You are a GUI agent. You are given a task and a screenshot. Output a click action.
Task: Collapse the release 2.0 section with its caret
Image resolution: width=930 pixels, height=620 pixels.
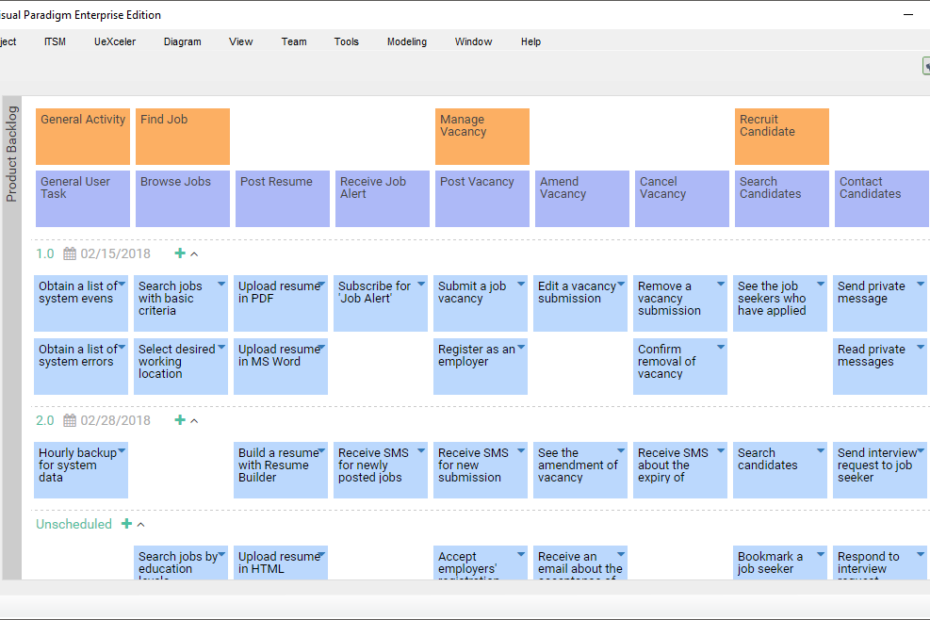[x=194, y=422]
